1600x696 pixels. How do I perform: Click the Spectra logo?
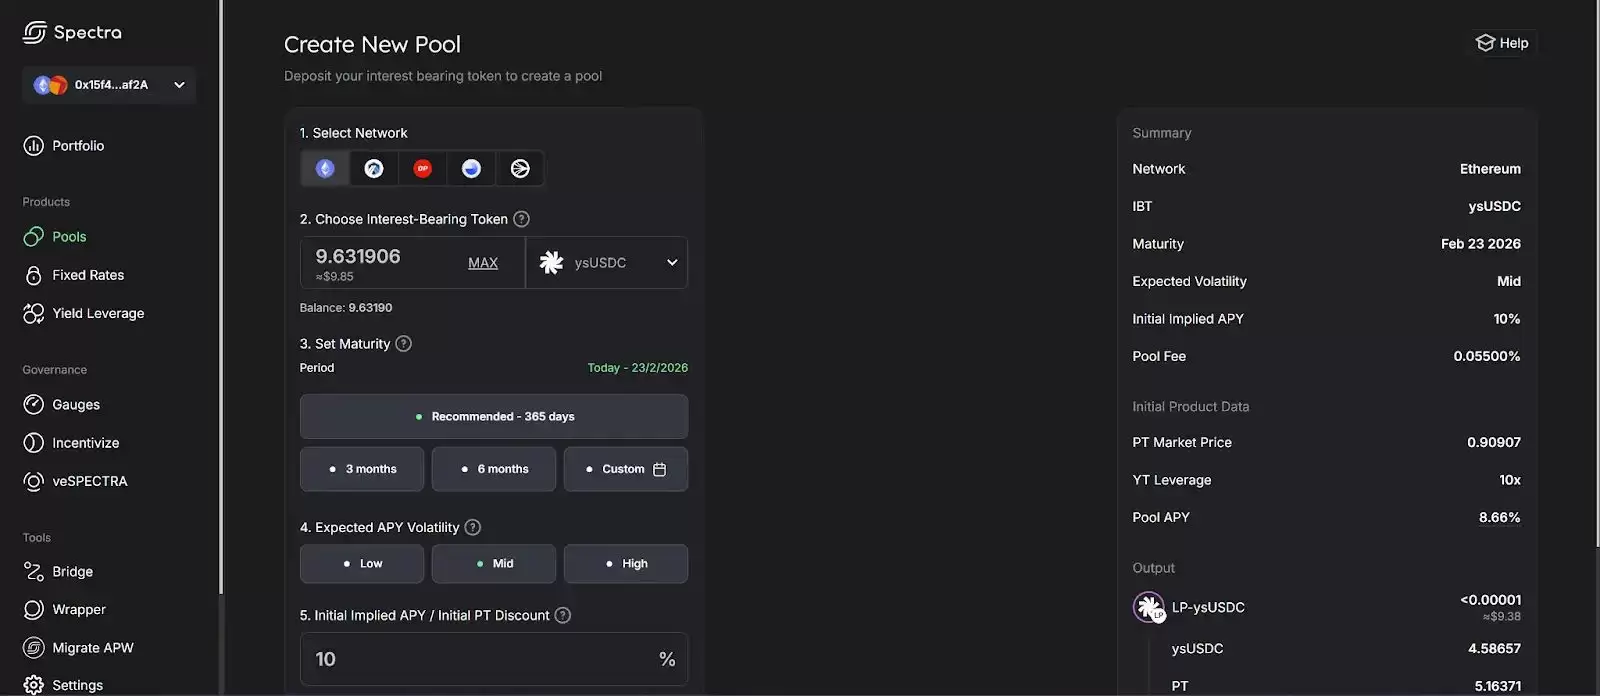(72, 32)
